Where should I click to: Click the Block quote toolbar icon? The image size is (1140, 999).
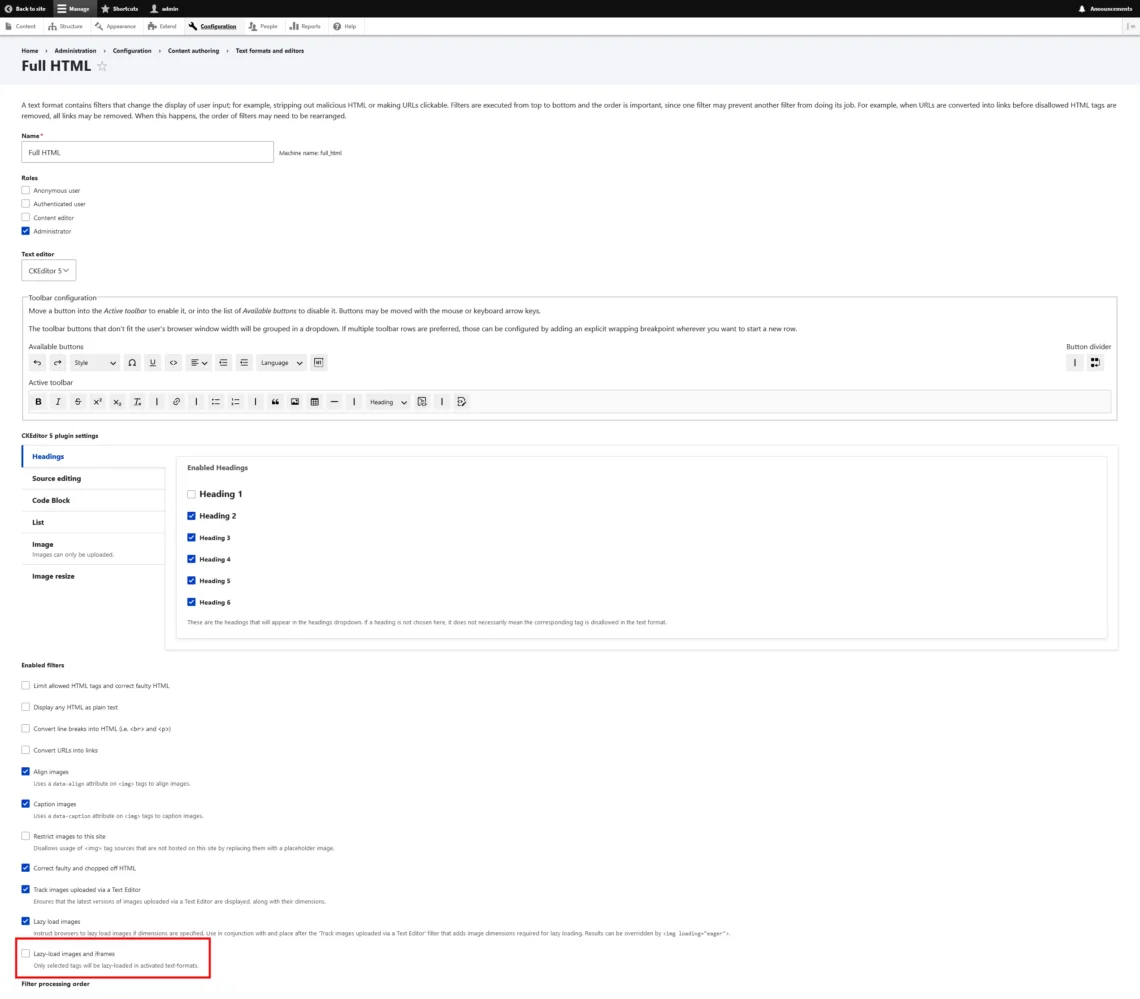(275, 401)
